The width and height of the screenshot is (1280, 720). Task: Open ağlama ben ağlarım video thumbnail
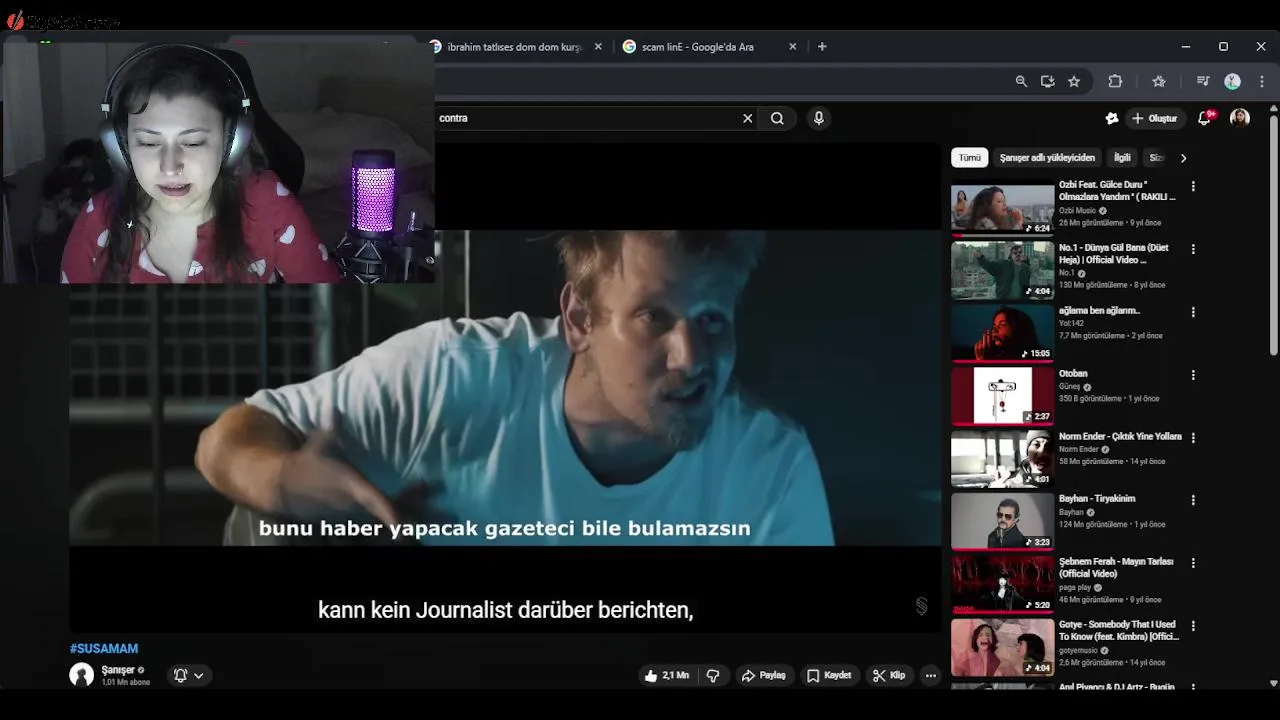1002,334
